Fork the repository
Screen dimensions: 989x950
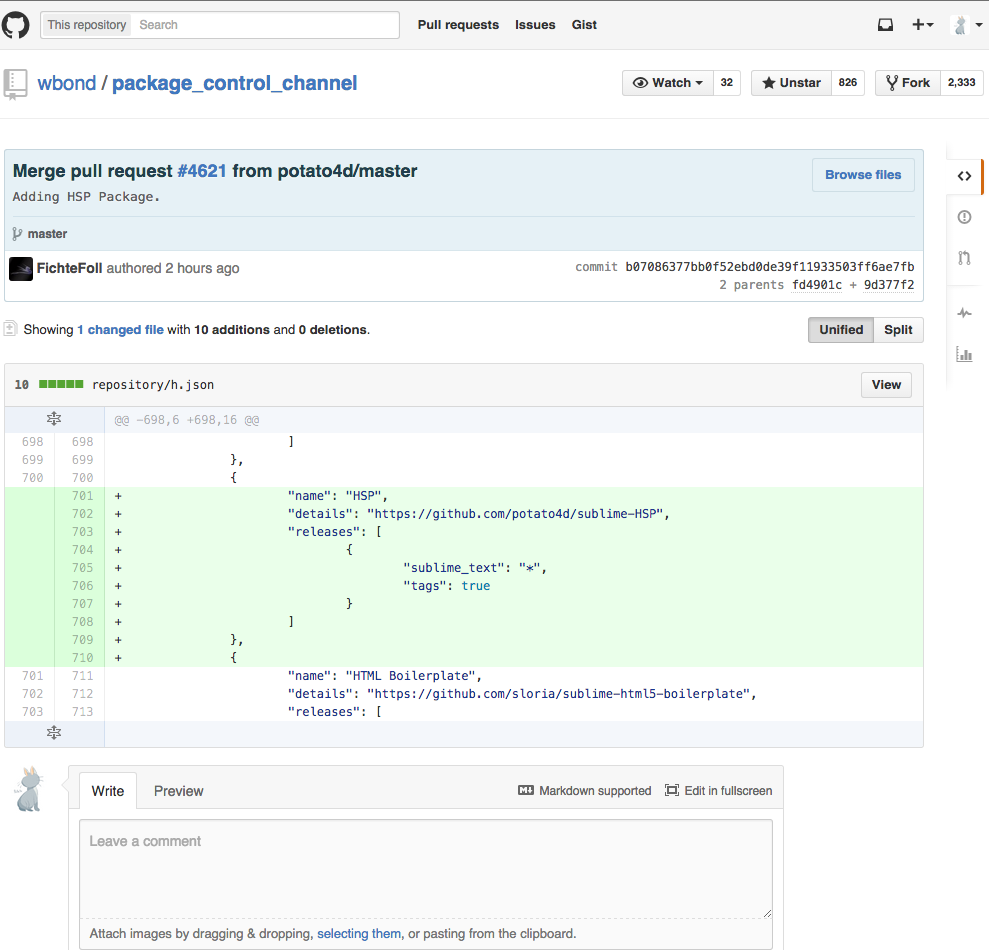pos(908,83)
